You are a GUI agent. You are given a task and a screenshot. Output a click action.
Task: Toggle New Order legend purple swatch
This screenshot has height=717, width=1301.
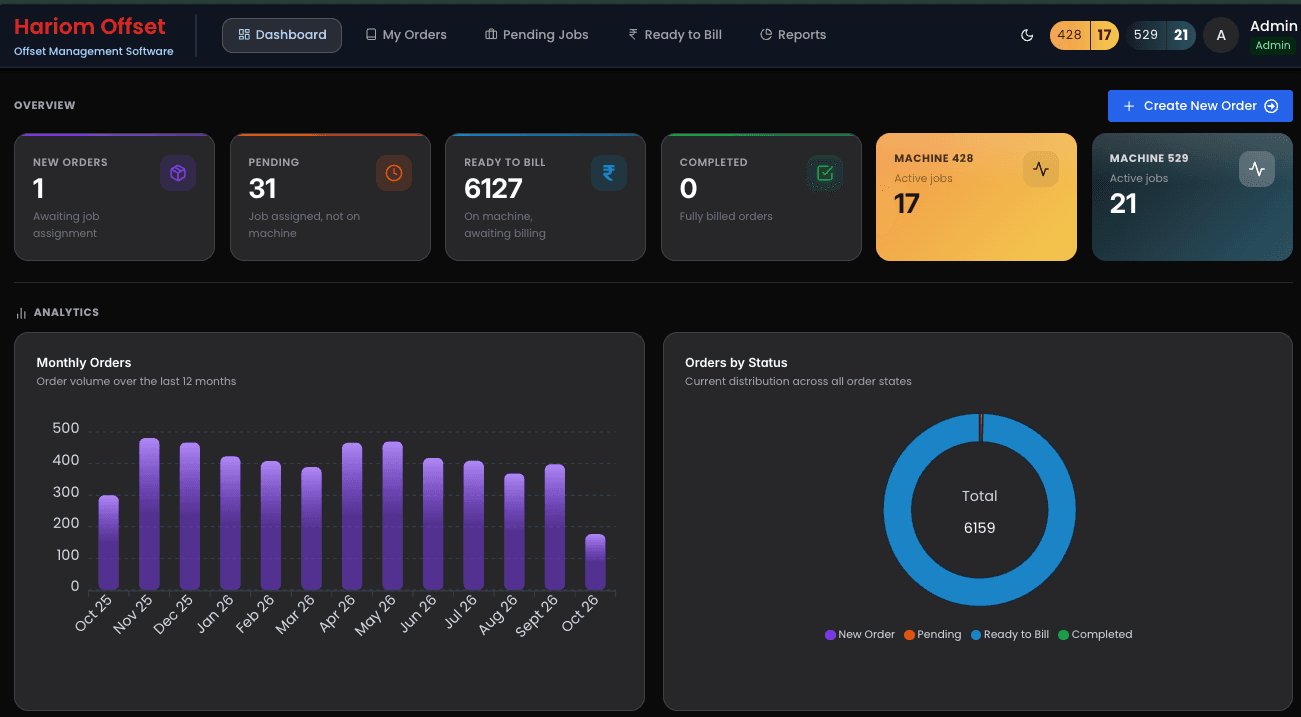click(x=830, y=635)
